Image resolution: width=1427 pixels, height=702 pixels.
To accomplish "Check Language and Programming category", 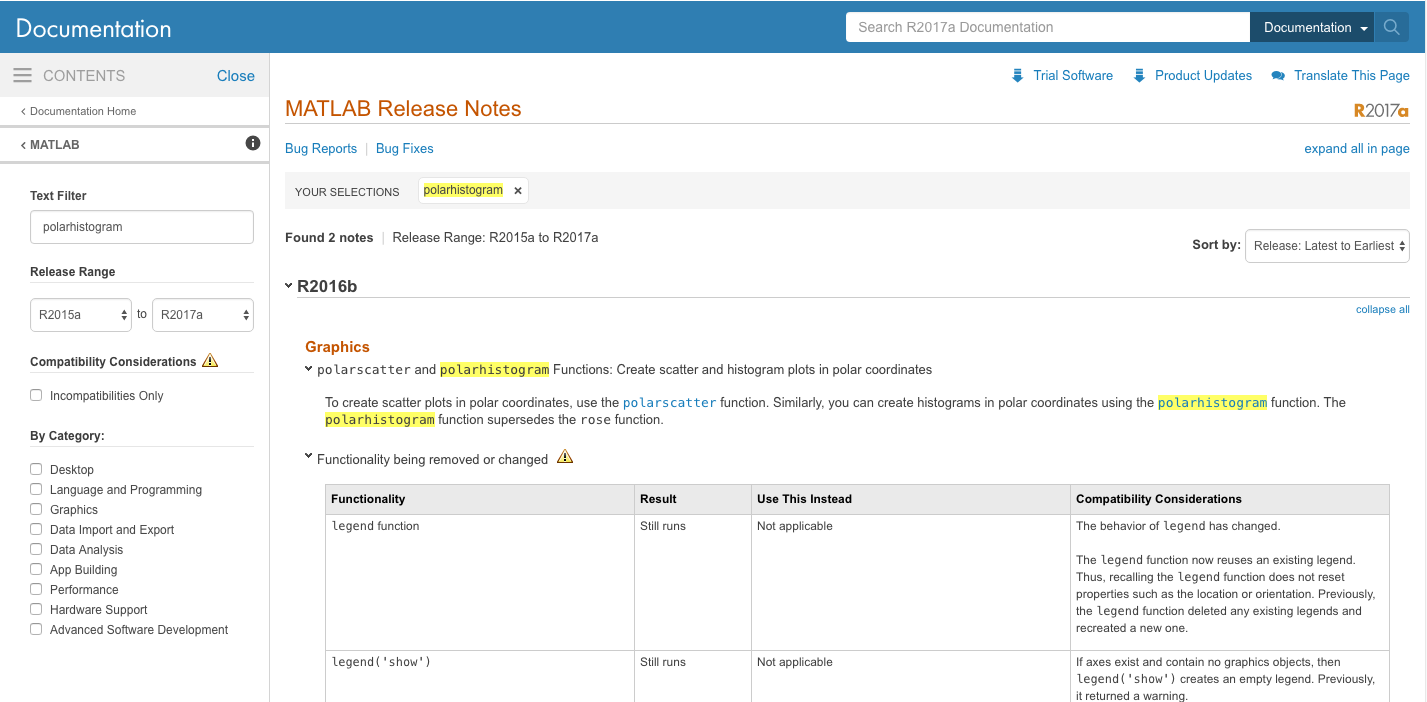I will point(36,489).
